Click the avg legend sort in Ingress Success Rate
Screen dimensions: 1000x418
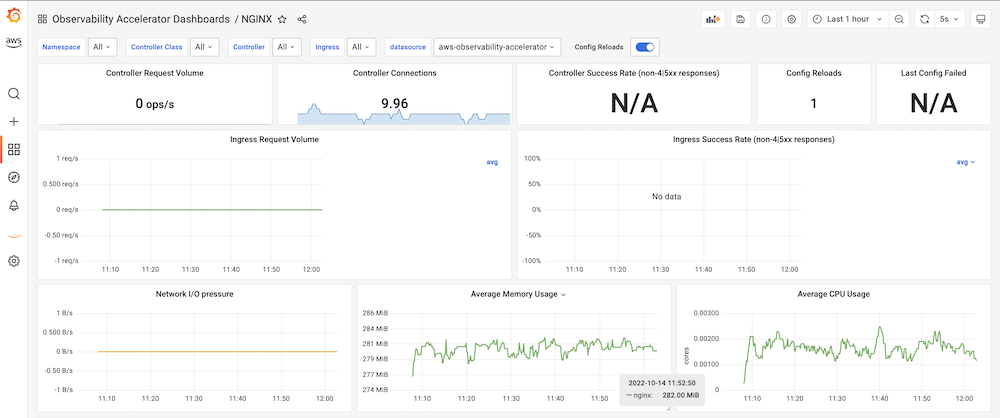[966, 162]
